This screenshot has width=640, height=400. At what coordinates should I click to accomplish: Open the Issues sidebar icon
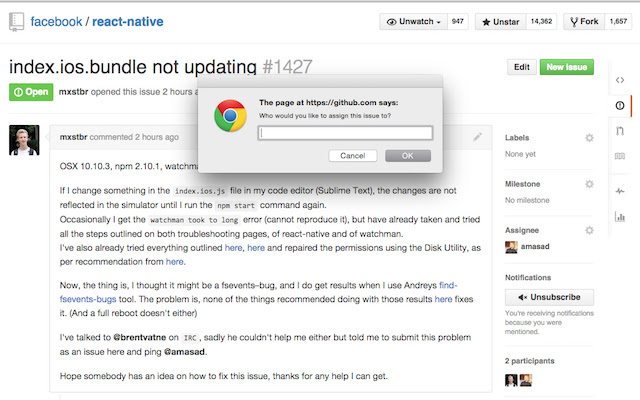click(x=620, y=106)
